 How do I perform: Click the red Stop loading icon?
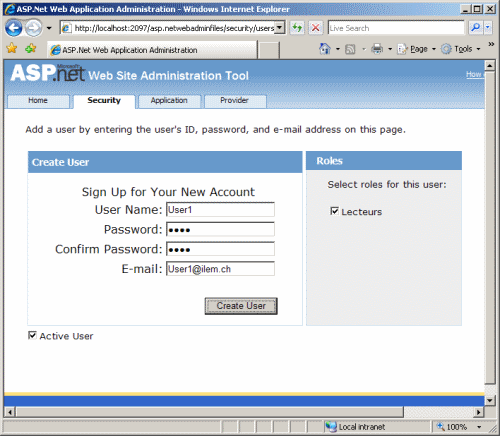pos(315,28)
